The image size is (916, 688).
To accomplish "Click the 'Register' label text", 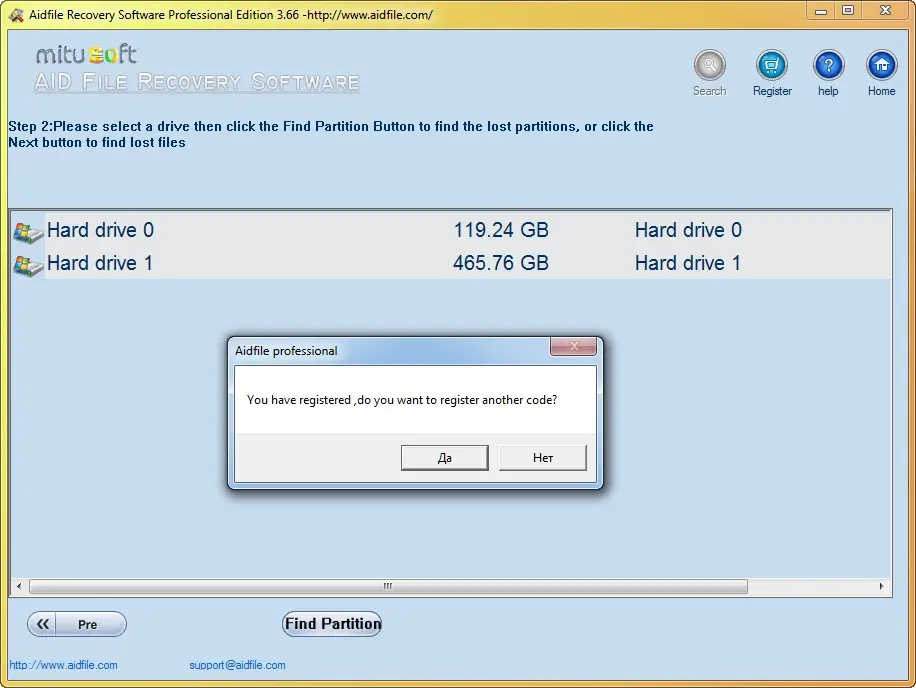I will (772, 91).
